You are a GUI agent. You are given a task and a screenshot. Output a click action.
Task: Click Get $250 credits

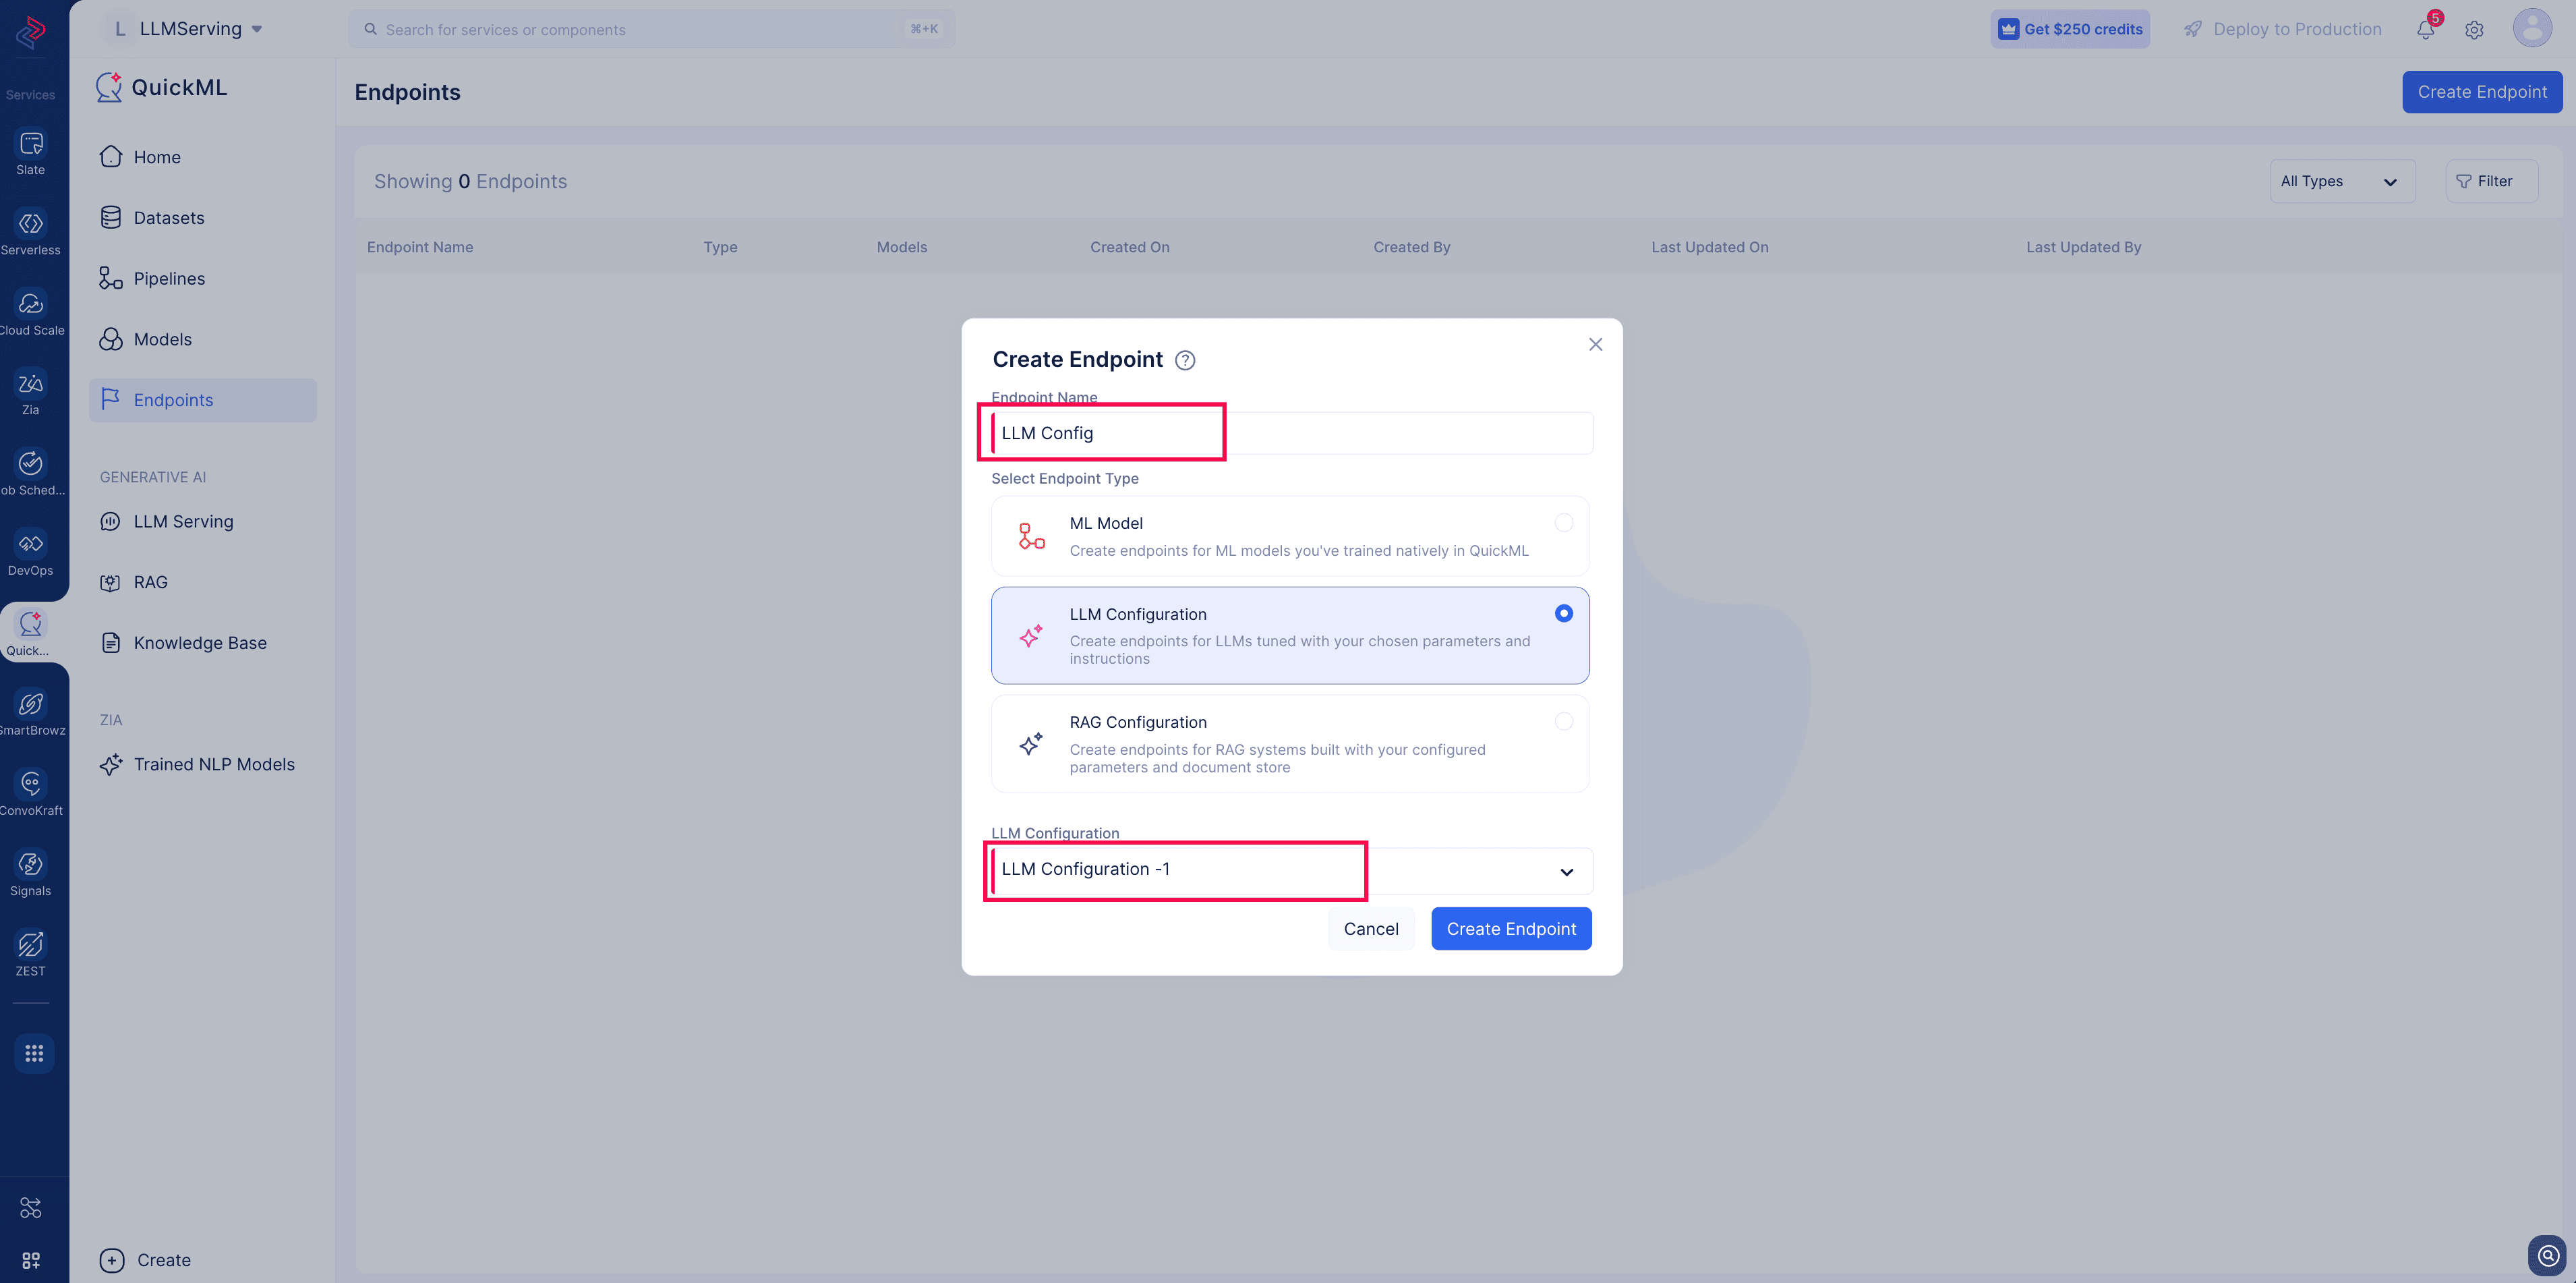(2070, 29)
